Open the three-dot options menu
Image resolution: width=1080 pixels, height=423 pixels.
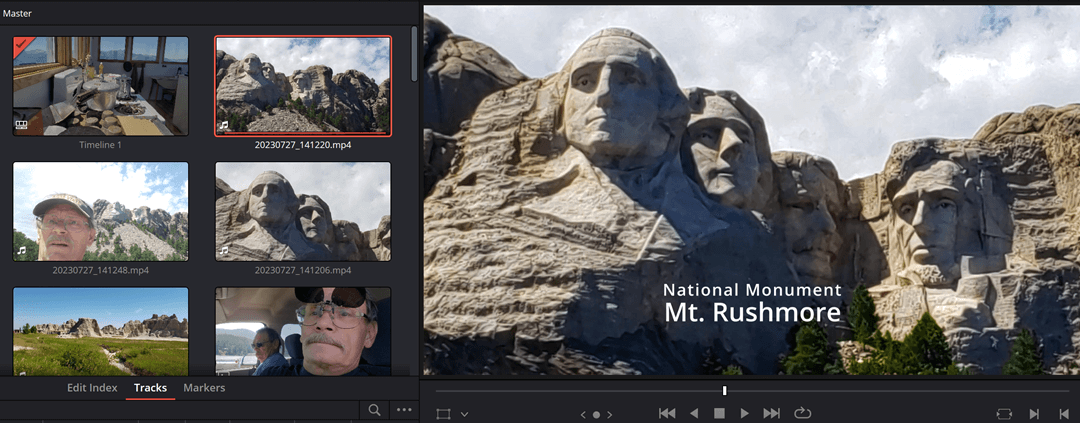pyautogui.click(x=404, y=410)
